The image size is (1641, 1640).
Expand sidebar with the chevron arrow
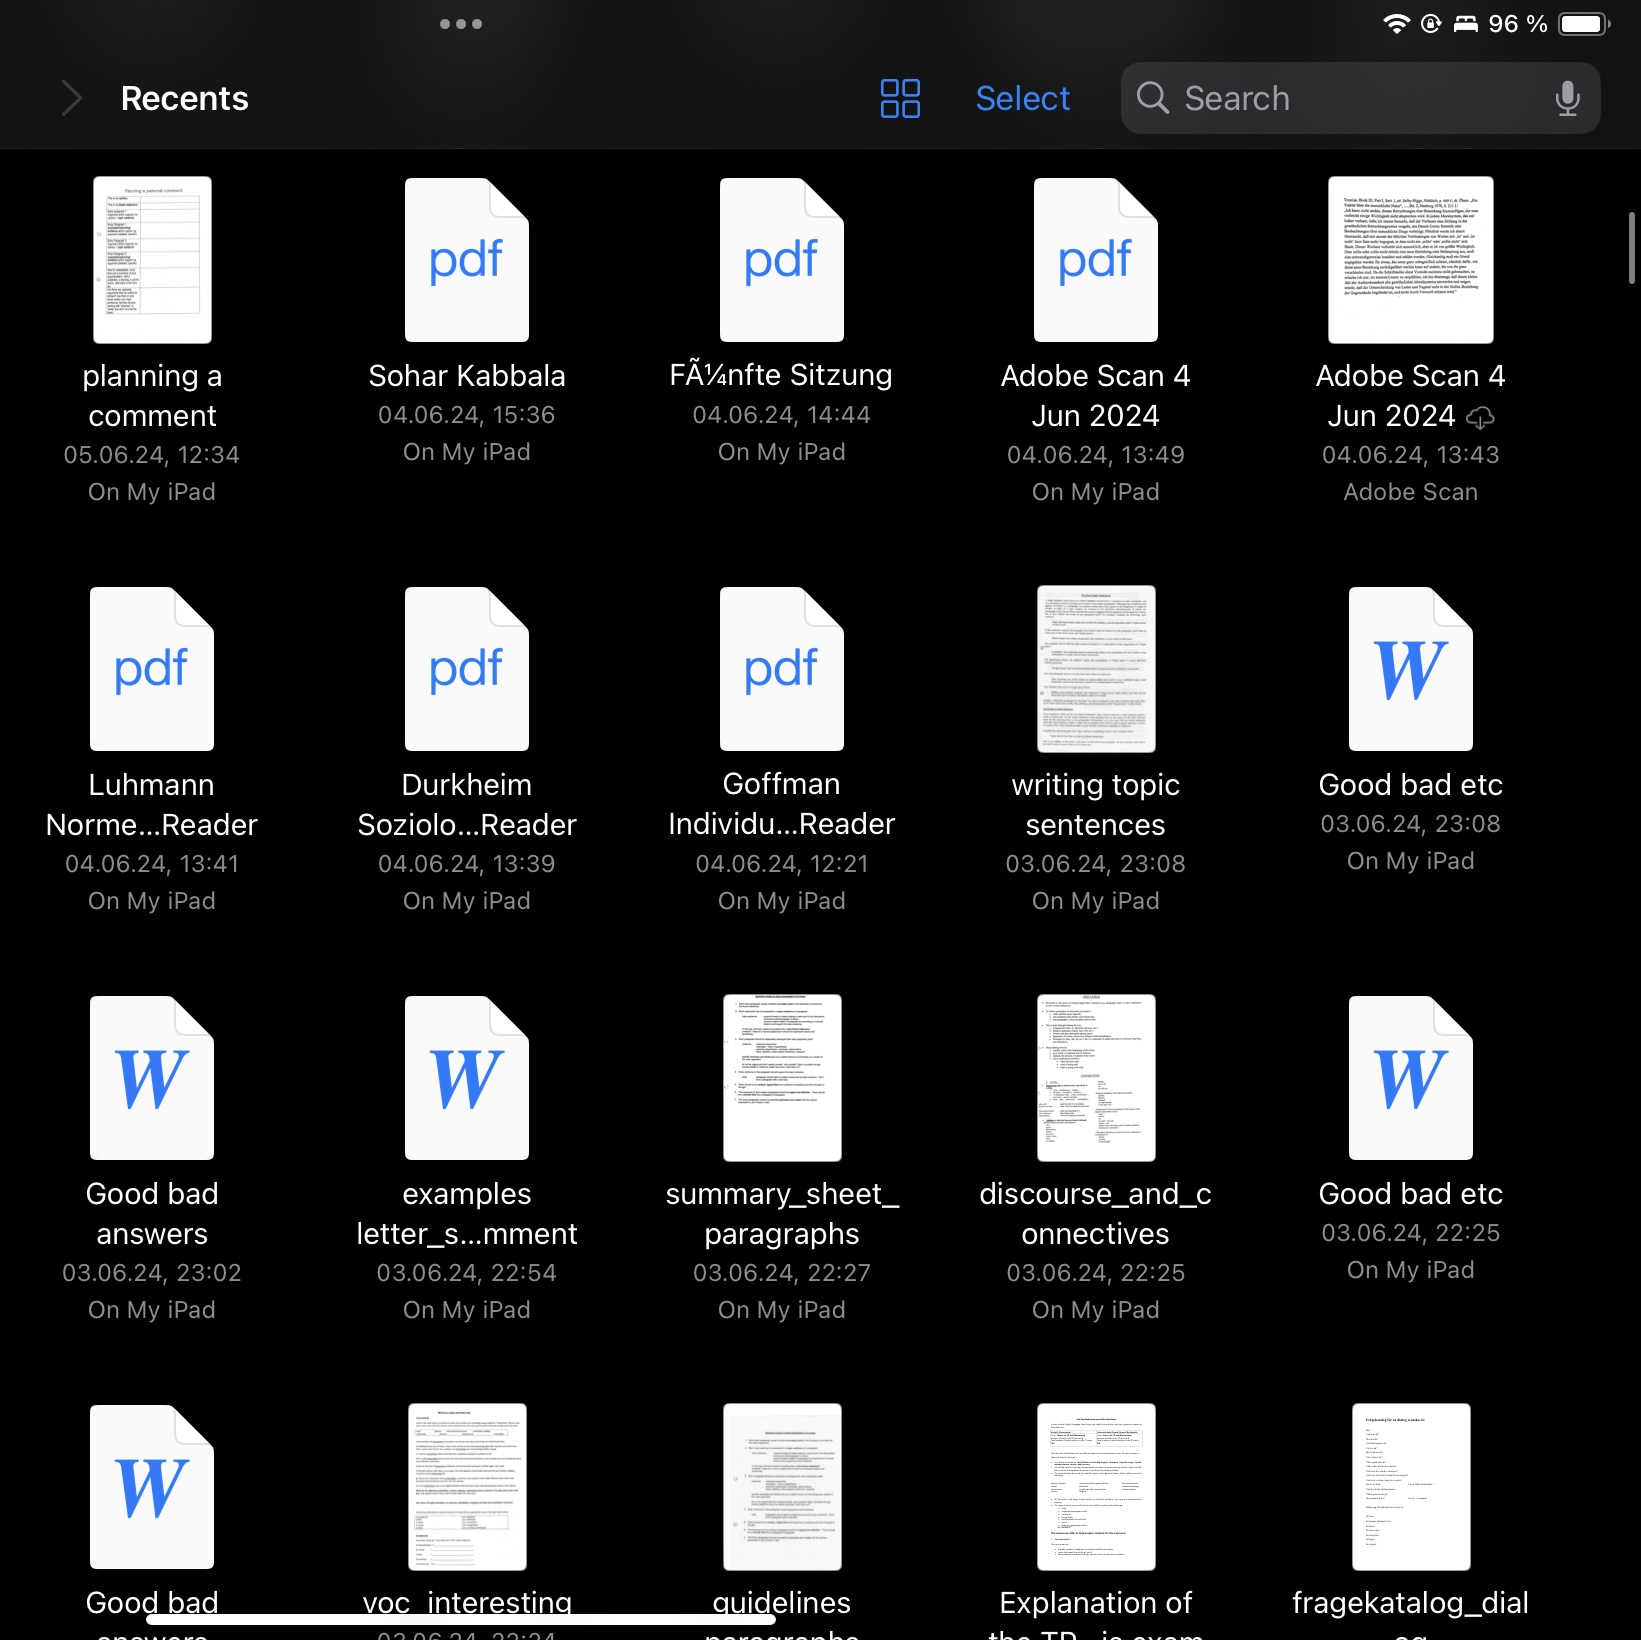pyautogui.click(x=71, y=98)
